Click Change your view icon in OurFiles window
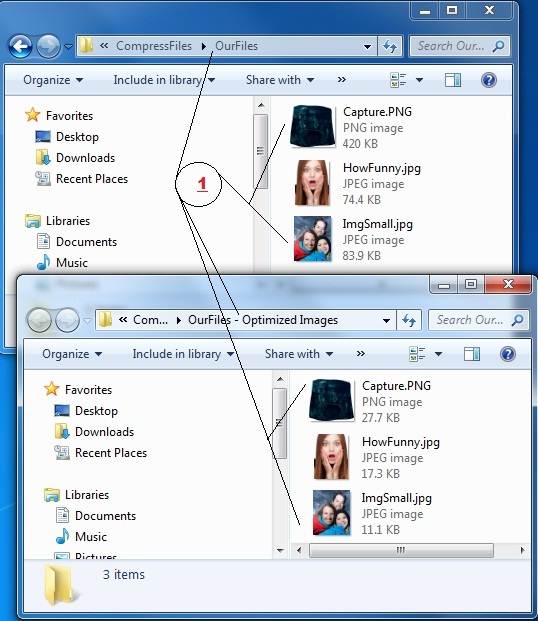This screenshot has width=538, height=621. (398, 80)
